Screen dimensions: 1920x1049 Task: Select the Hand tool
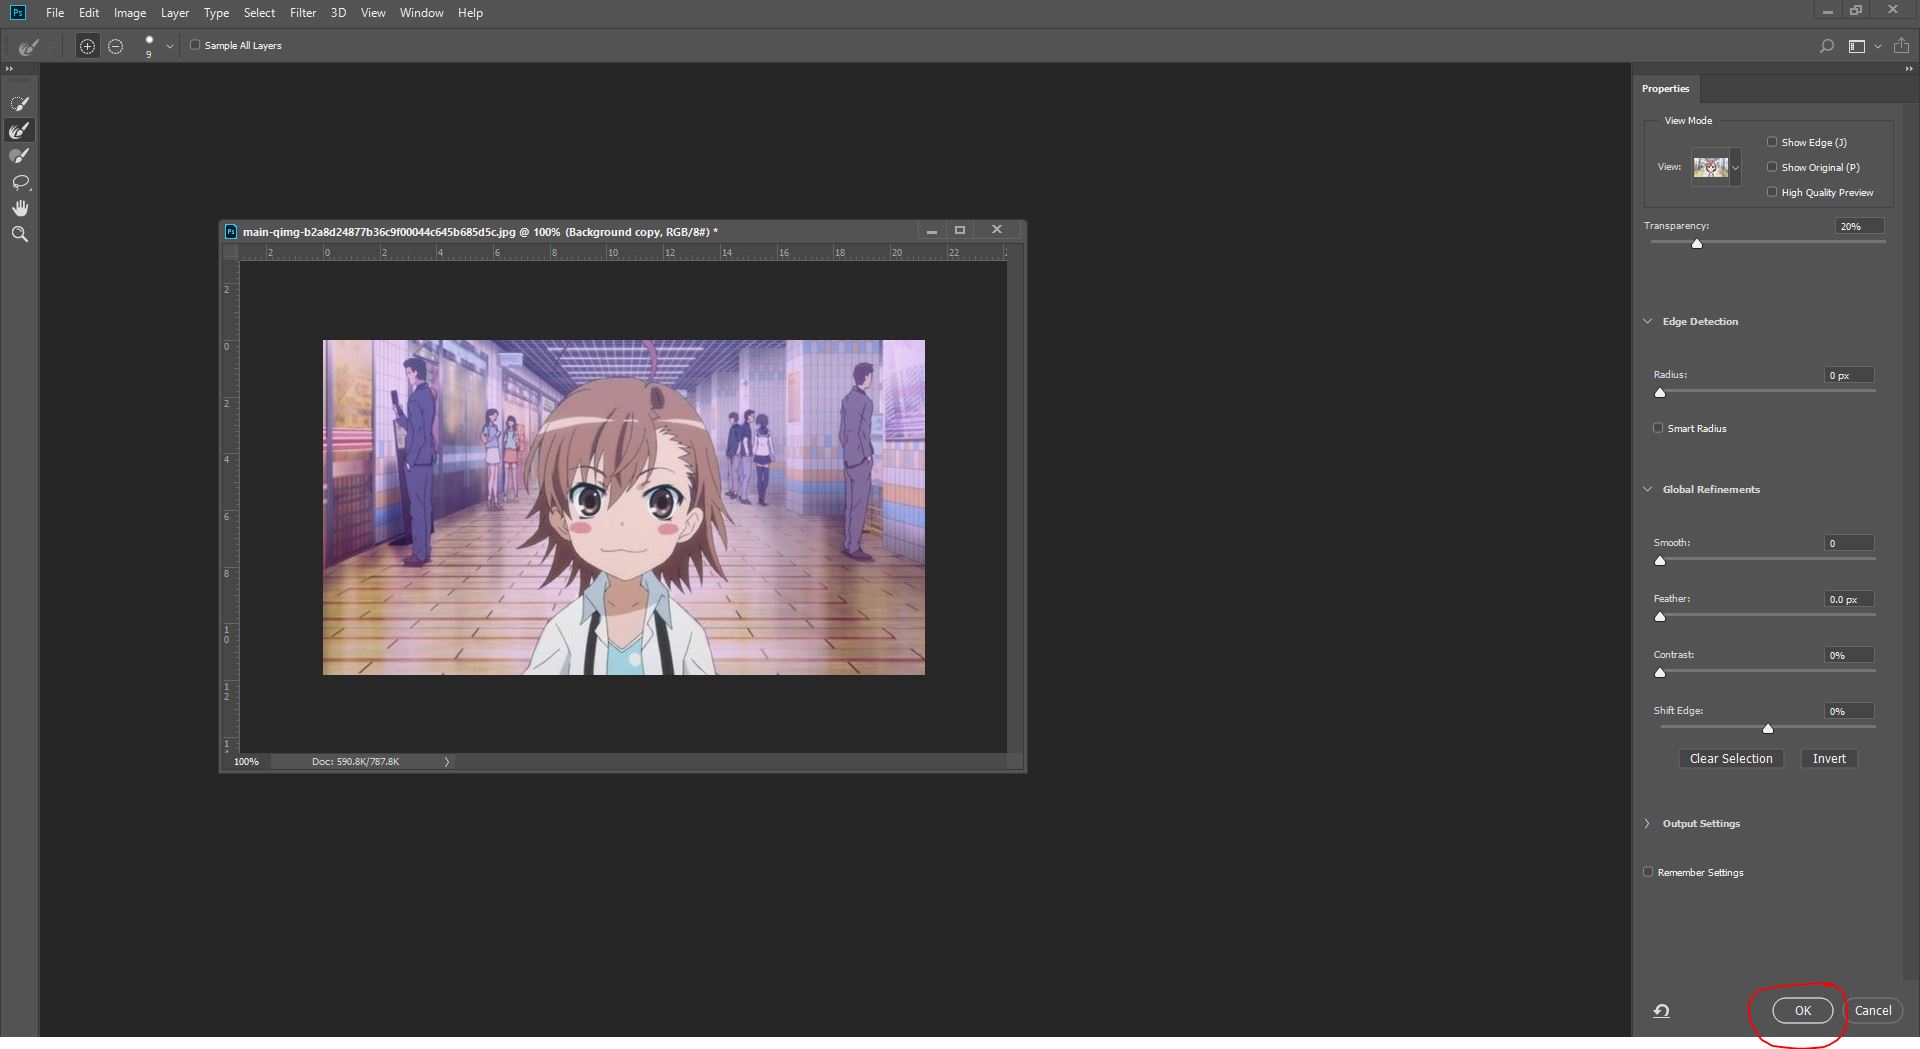tap(19, 208)
